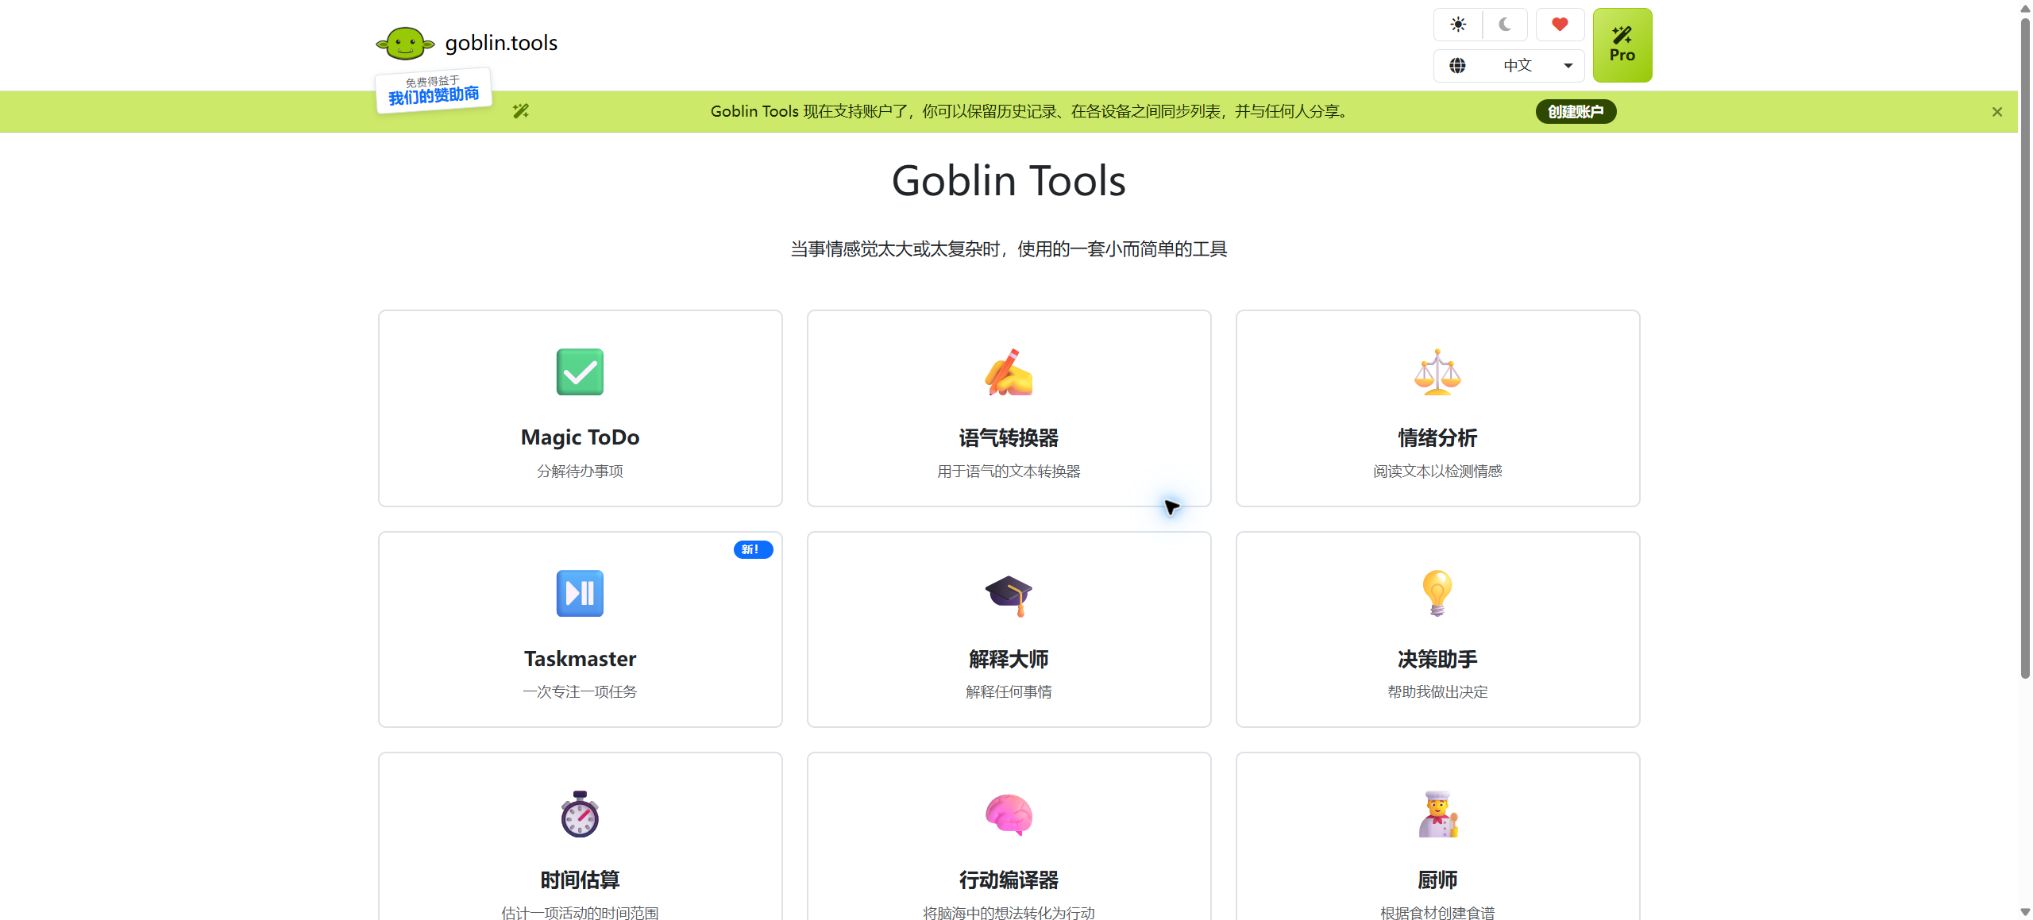Screen dimensions: 2033x920
Task: Click the scrollbar down arrow
Action: click(x=2025, y=911)
